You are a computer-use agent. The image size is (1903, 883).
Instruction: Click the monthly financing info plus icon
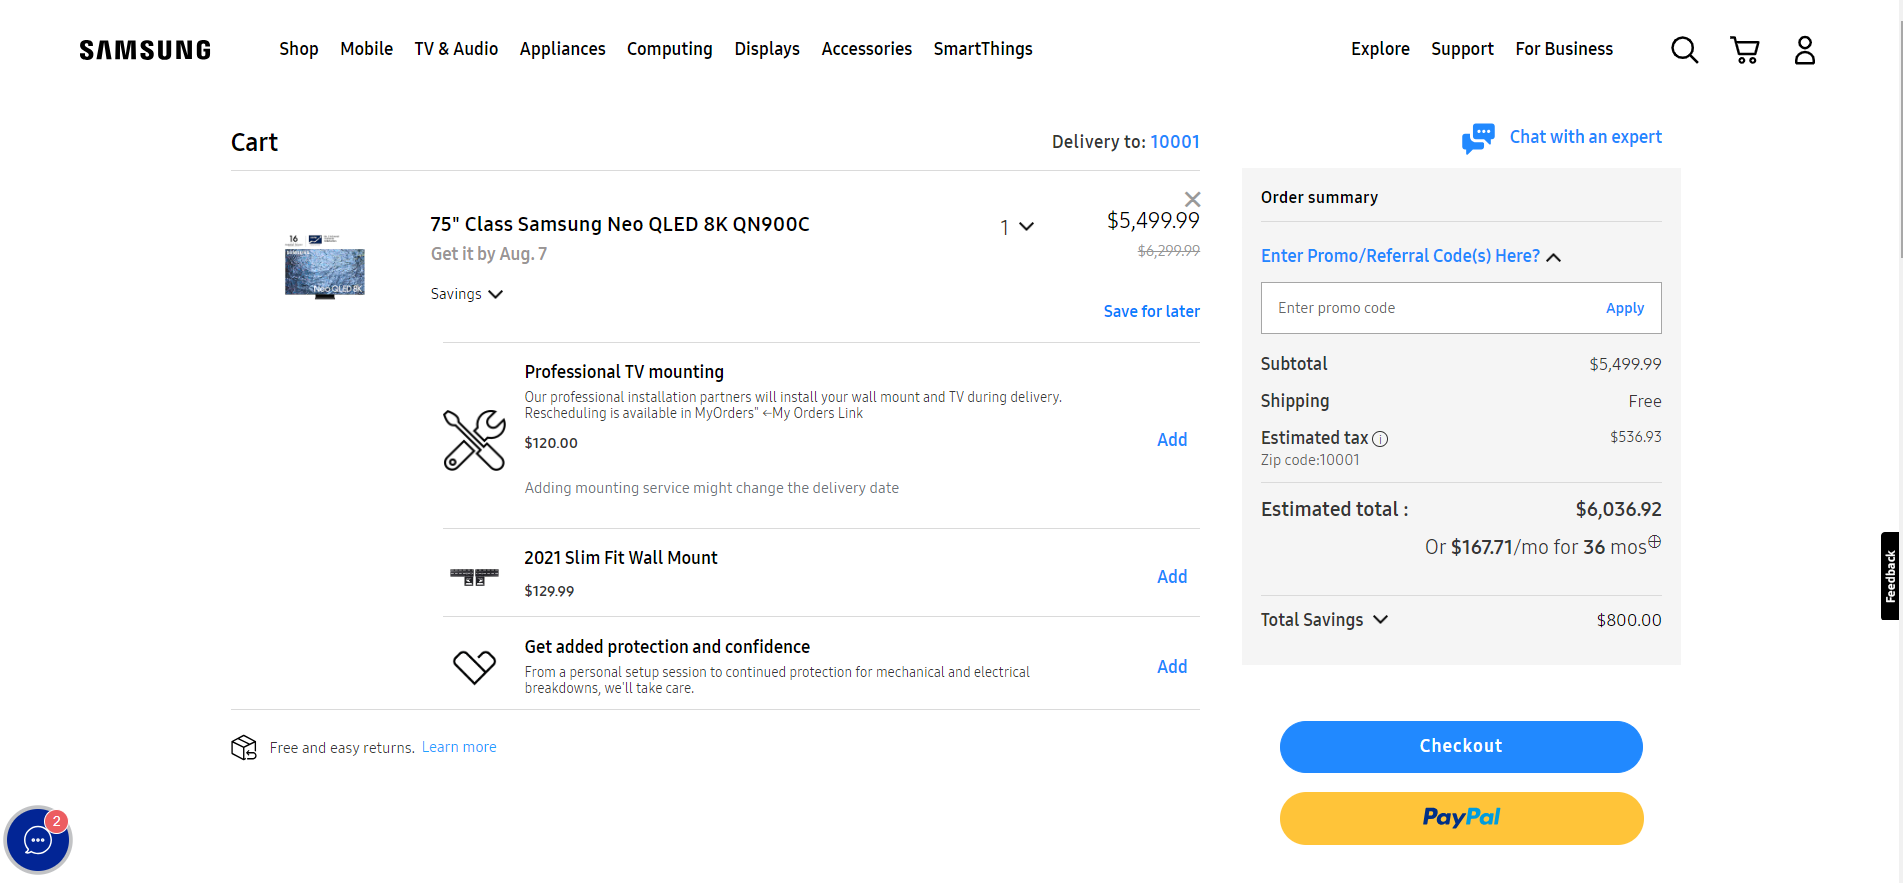tap(1655, 541)
